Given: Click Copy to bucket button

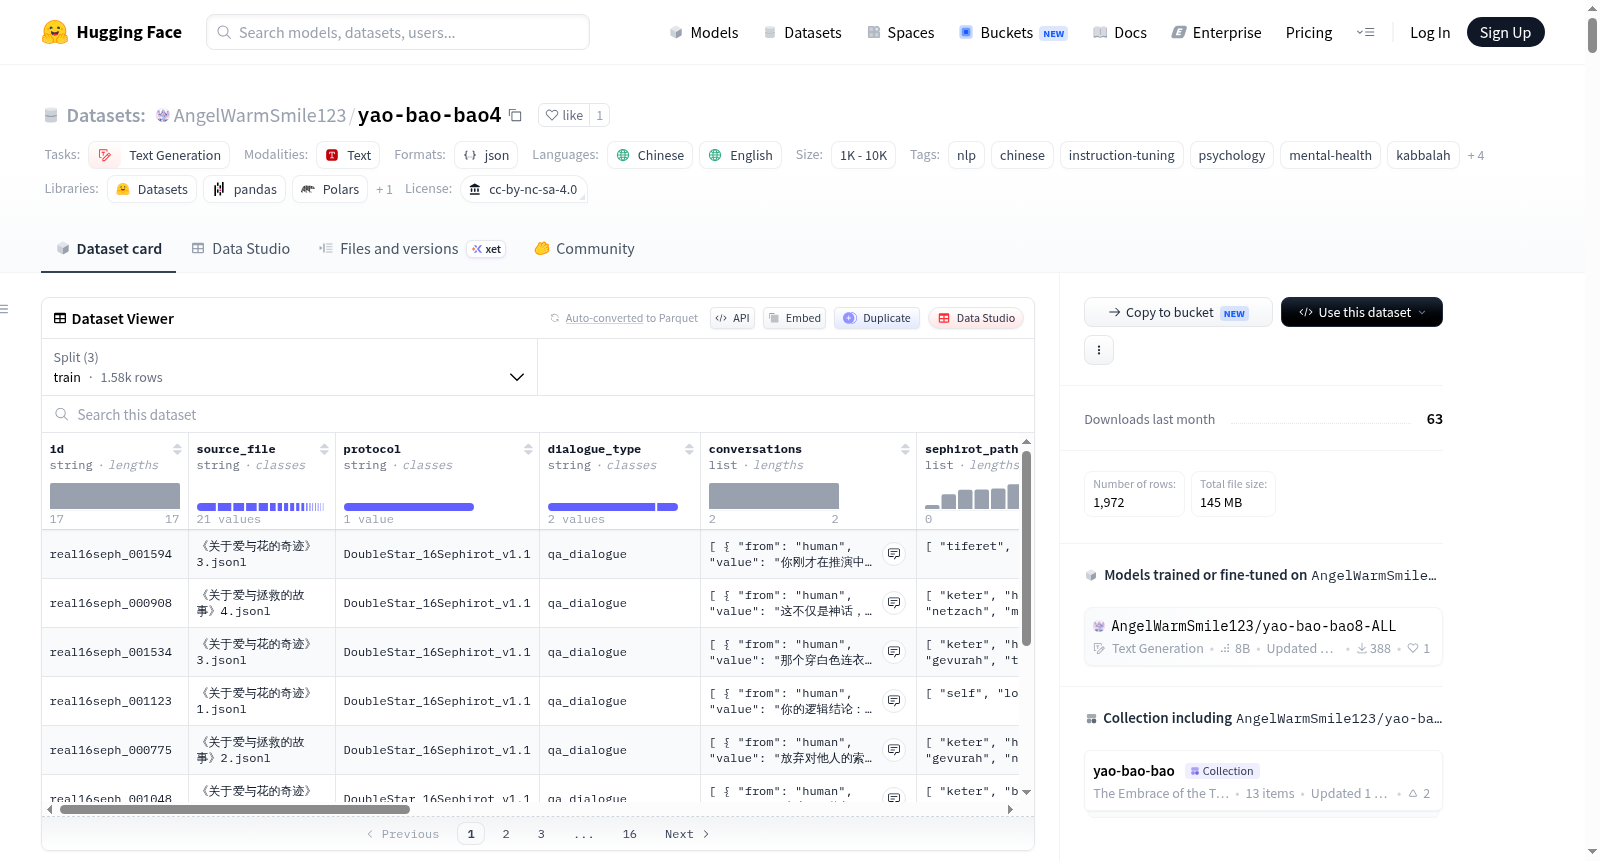Looking at the screenshot, I should (x=1178, y=313).
